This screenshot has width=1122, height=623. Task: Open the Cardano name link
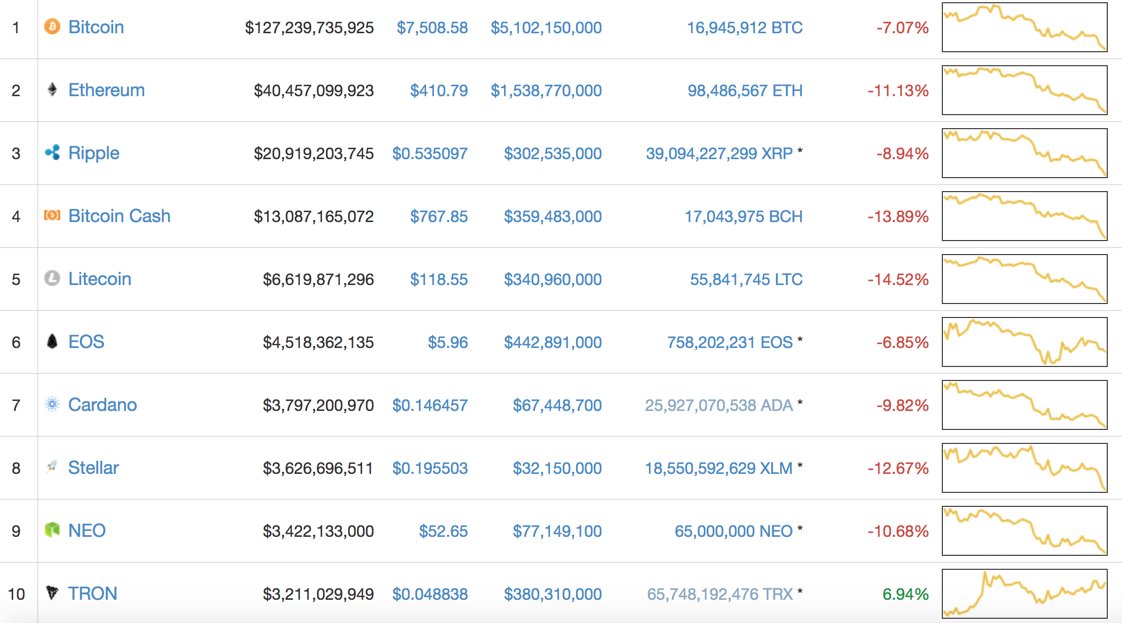point(102,405)
